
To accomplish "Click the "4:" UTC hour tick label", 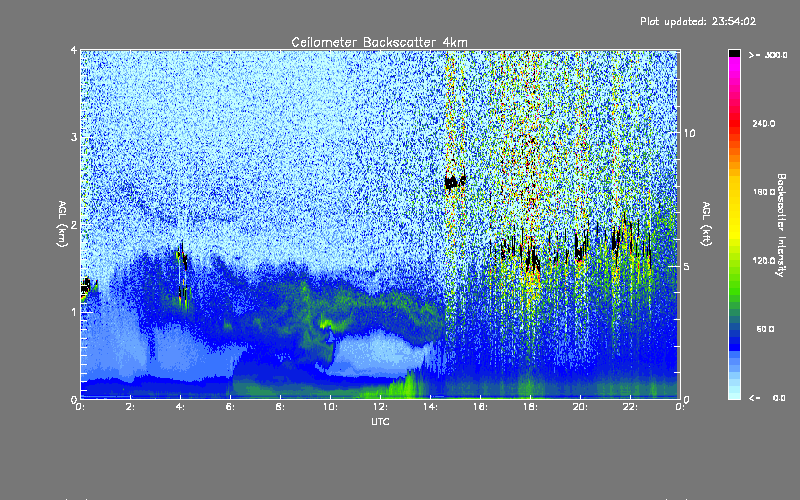I will tap(181, 407).
